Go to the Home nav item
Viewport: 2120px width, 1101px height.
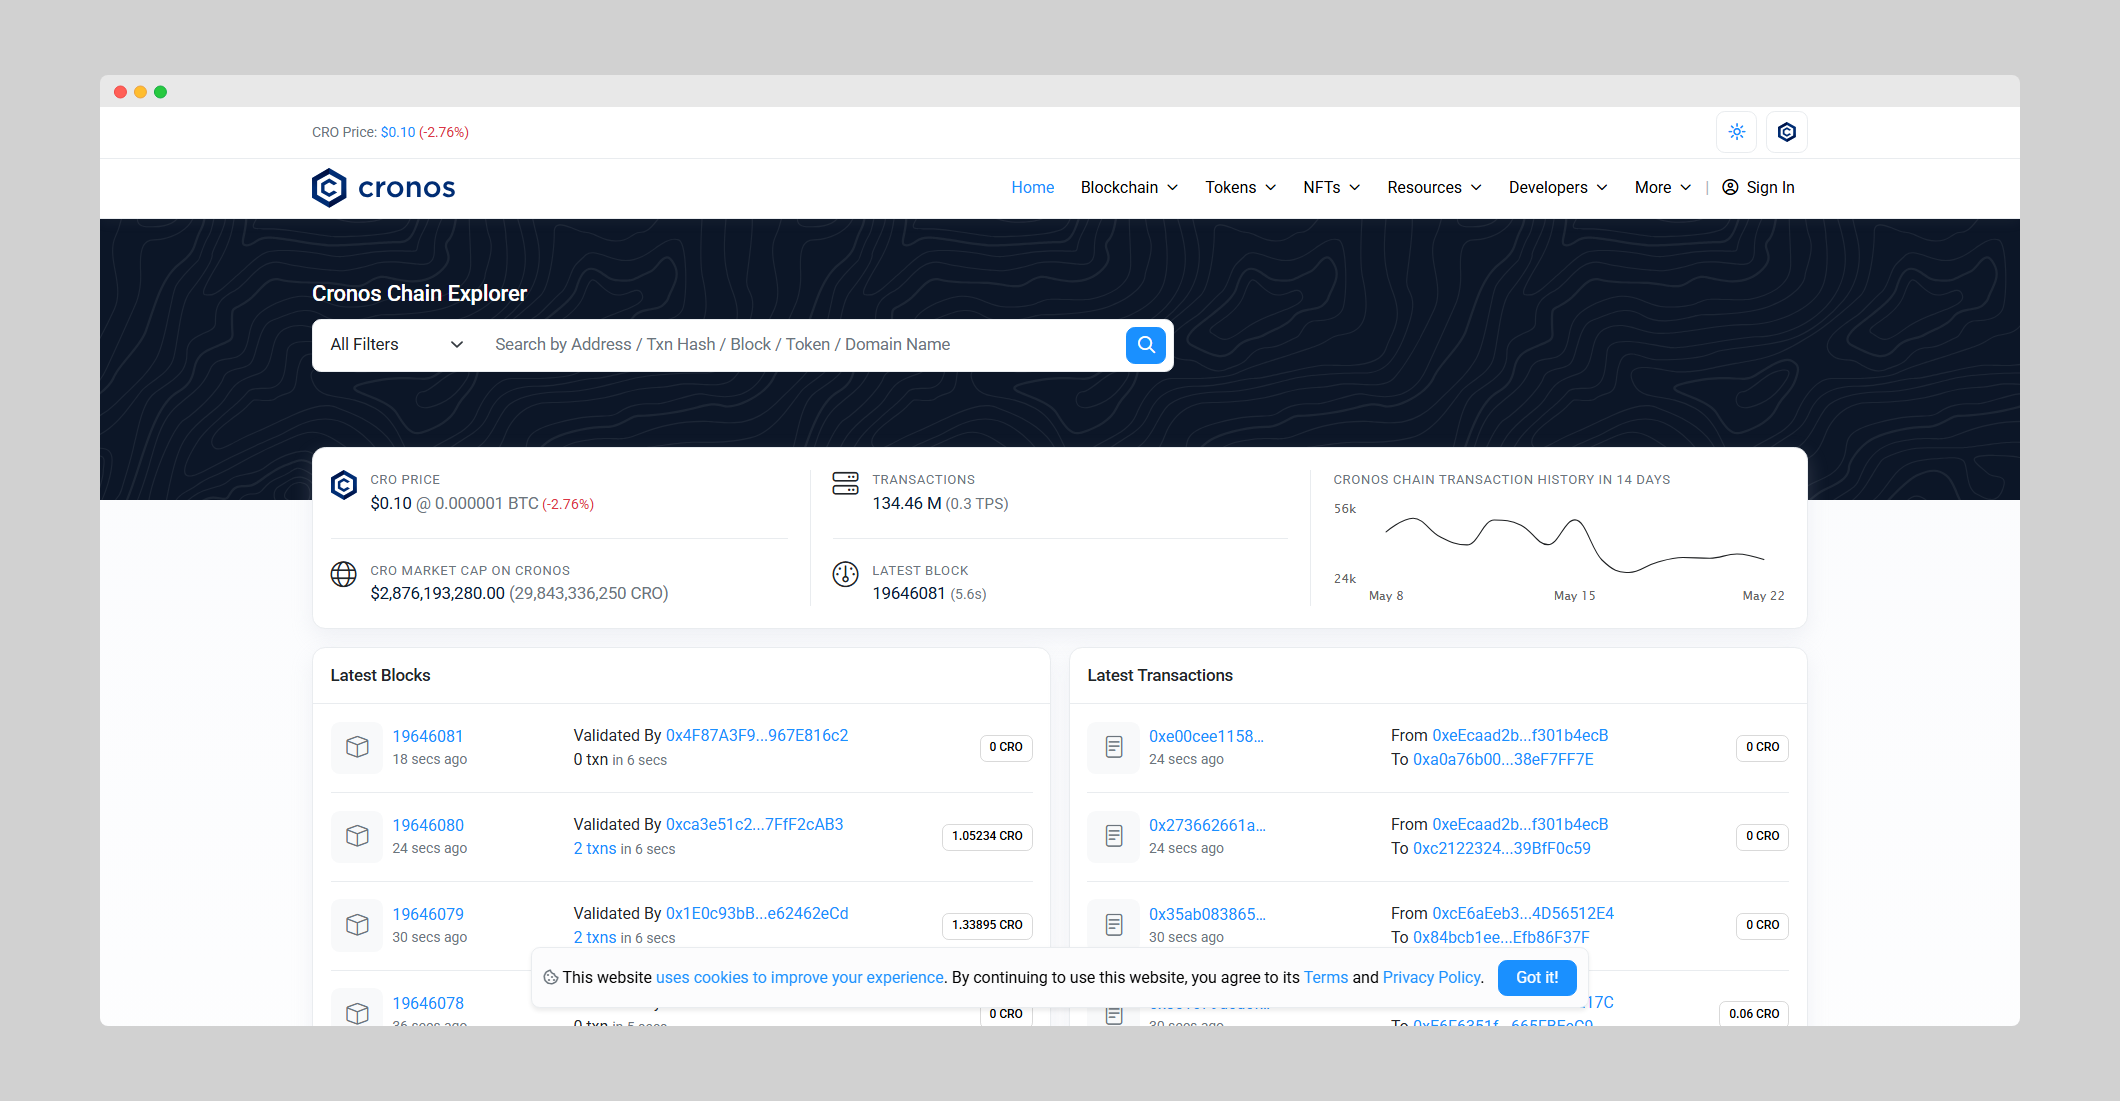tap(1032, 188)
